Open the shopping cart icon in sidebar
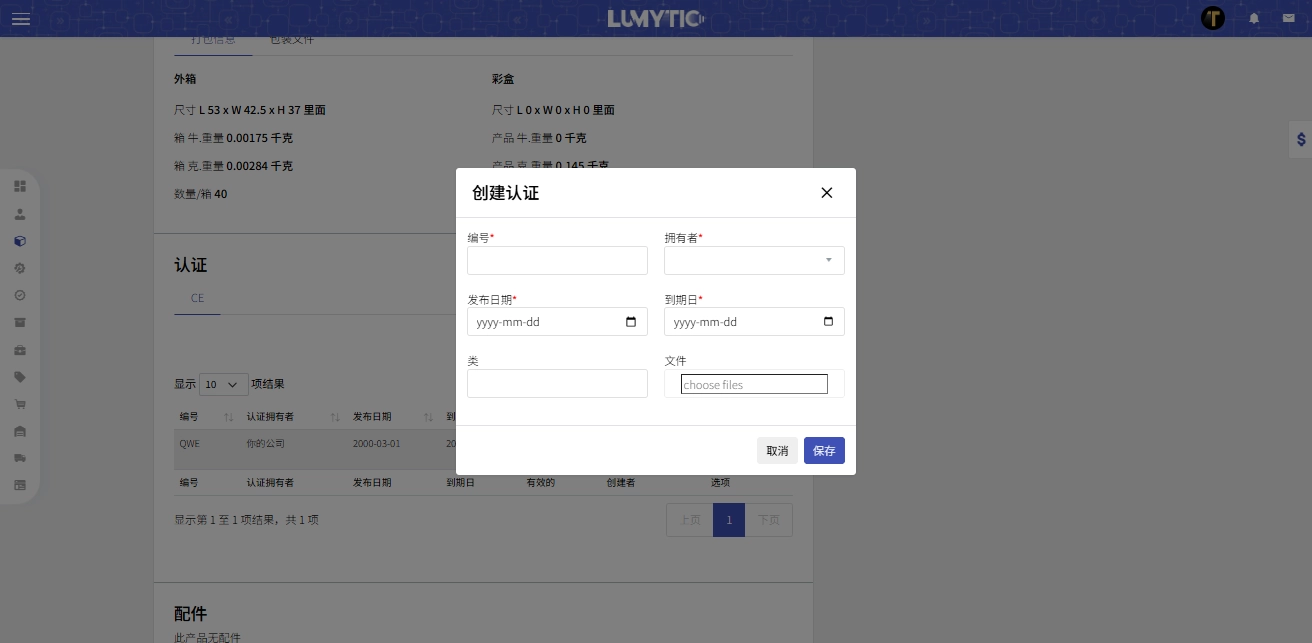The height and width of the screenshot is (643, 1312). click(x=20, y=404)
